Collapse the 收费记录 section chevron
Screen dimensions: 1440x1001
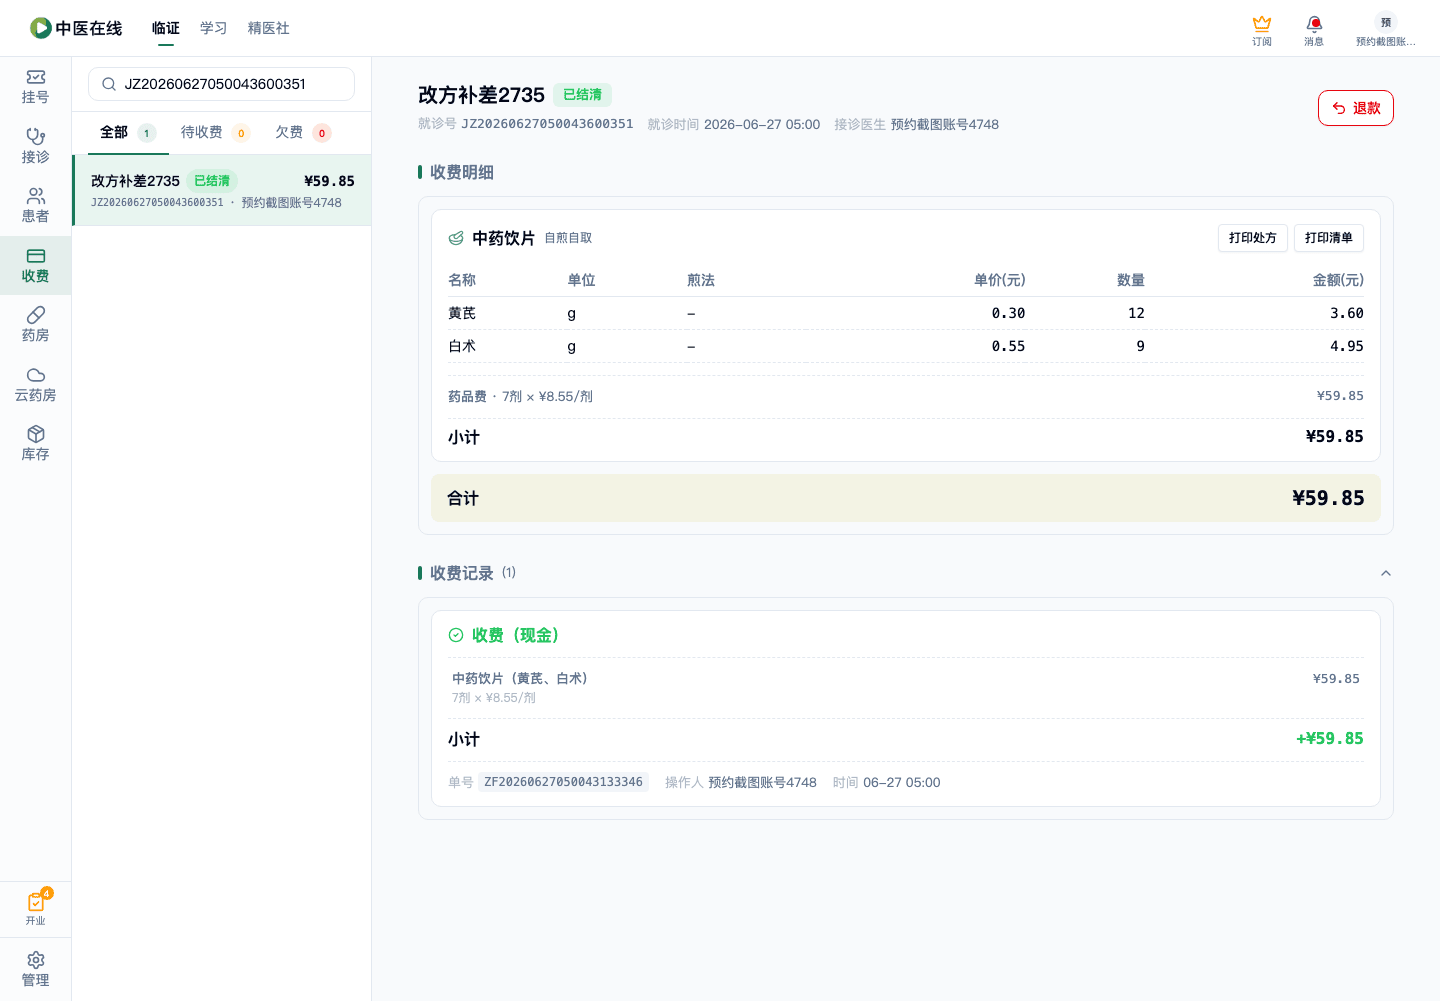click(x=1386, y=573)
